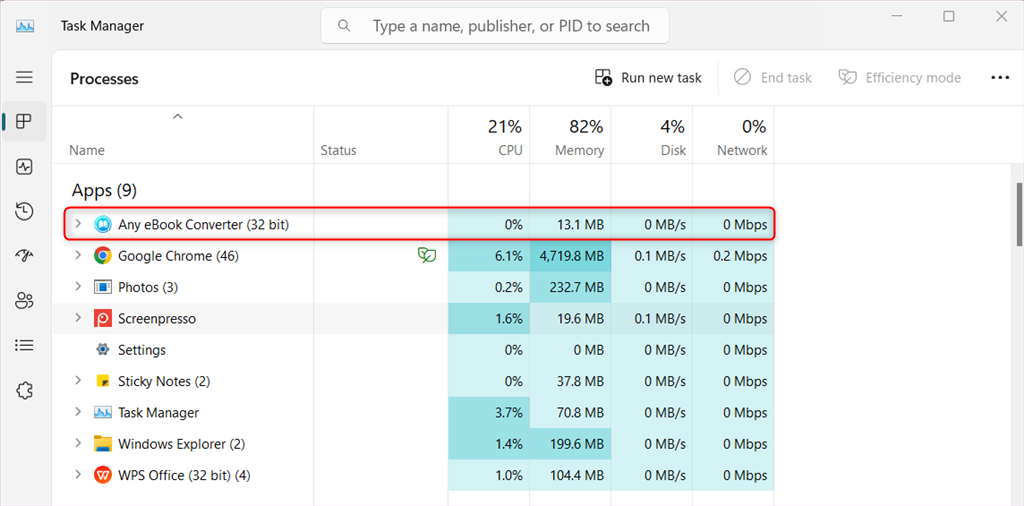
Task: Click the Task Manager title bar logo
Action: [x=25, y=26]
